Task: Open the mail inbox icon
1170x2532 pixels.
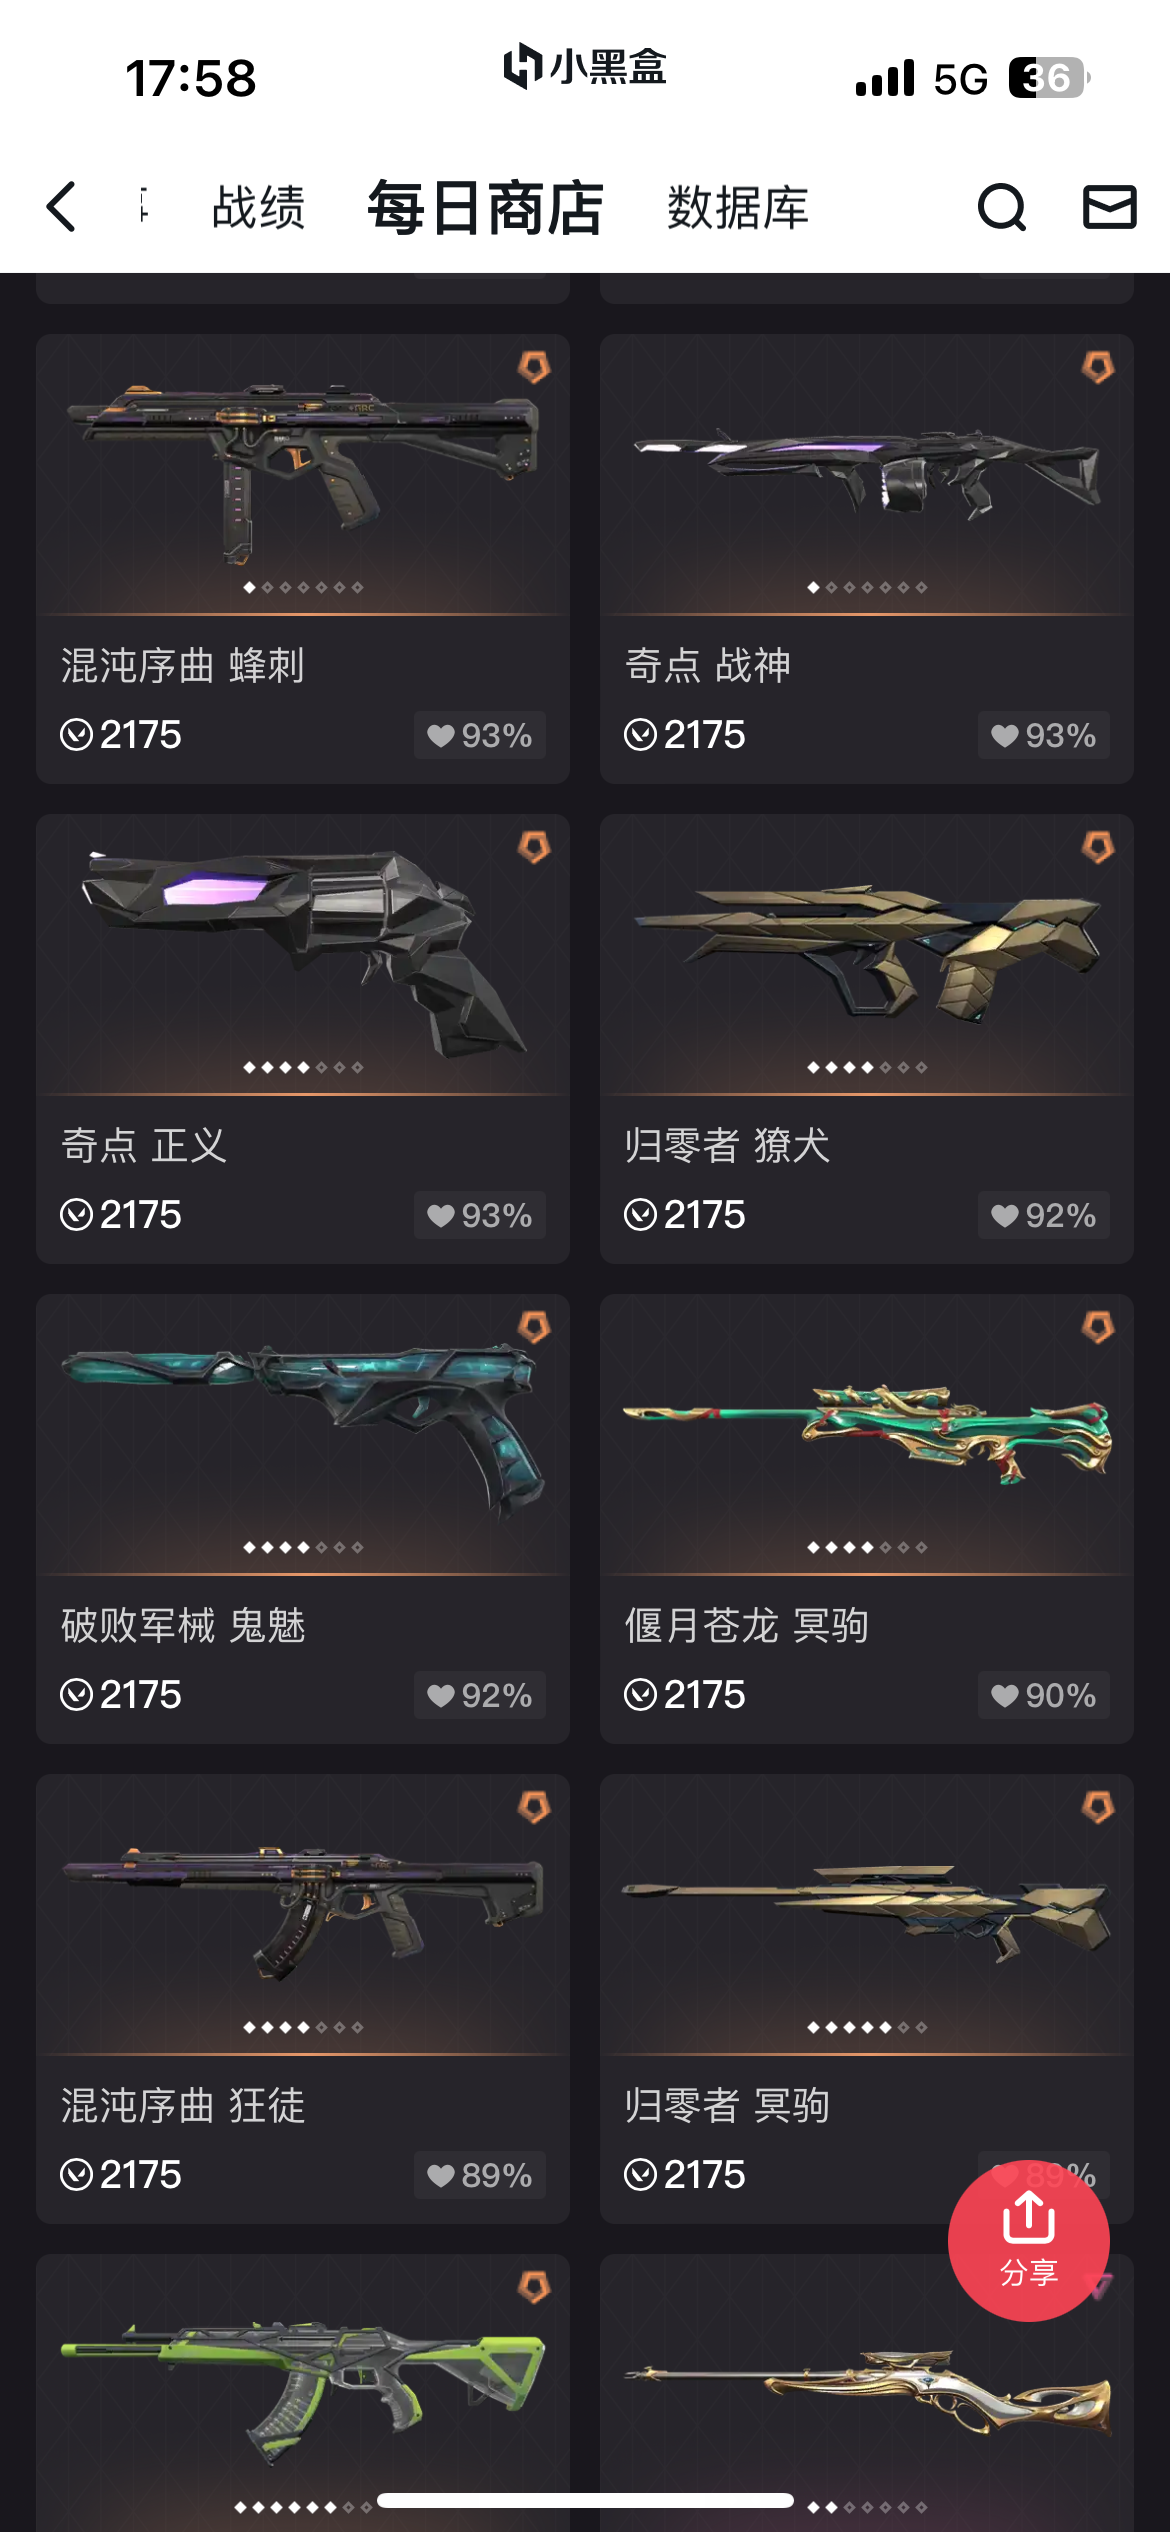Action: (x=1110, y=207)
